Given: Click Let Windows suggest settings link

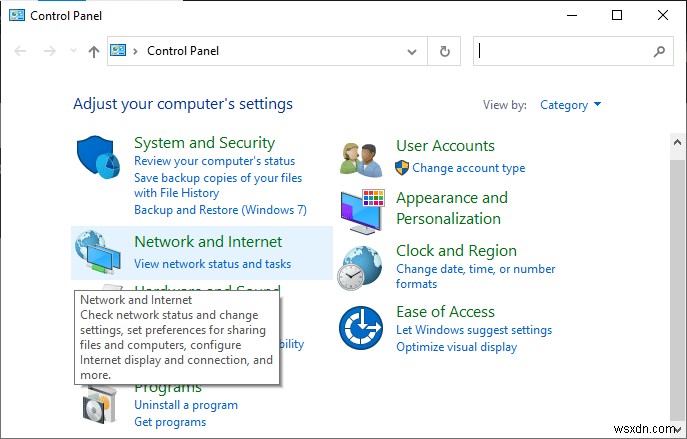Looking at the screenshot, I should pos(473,330).
